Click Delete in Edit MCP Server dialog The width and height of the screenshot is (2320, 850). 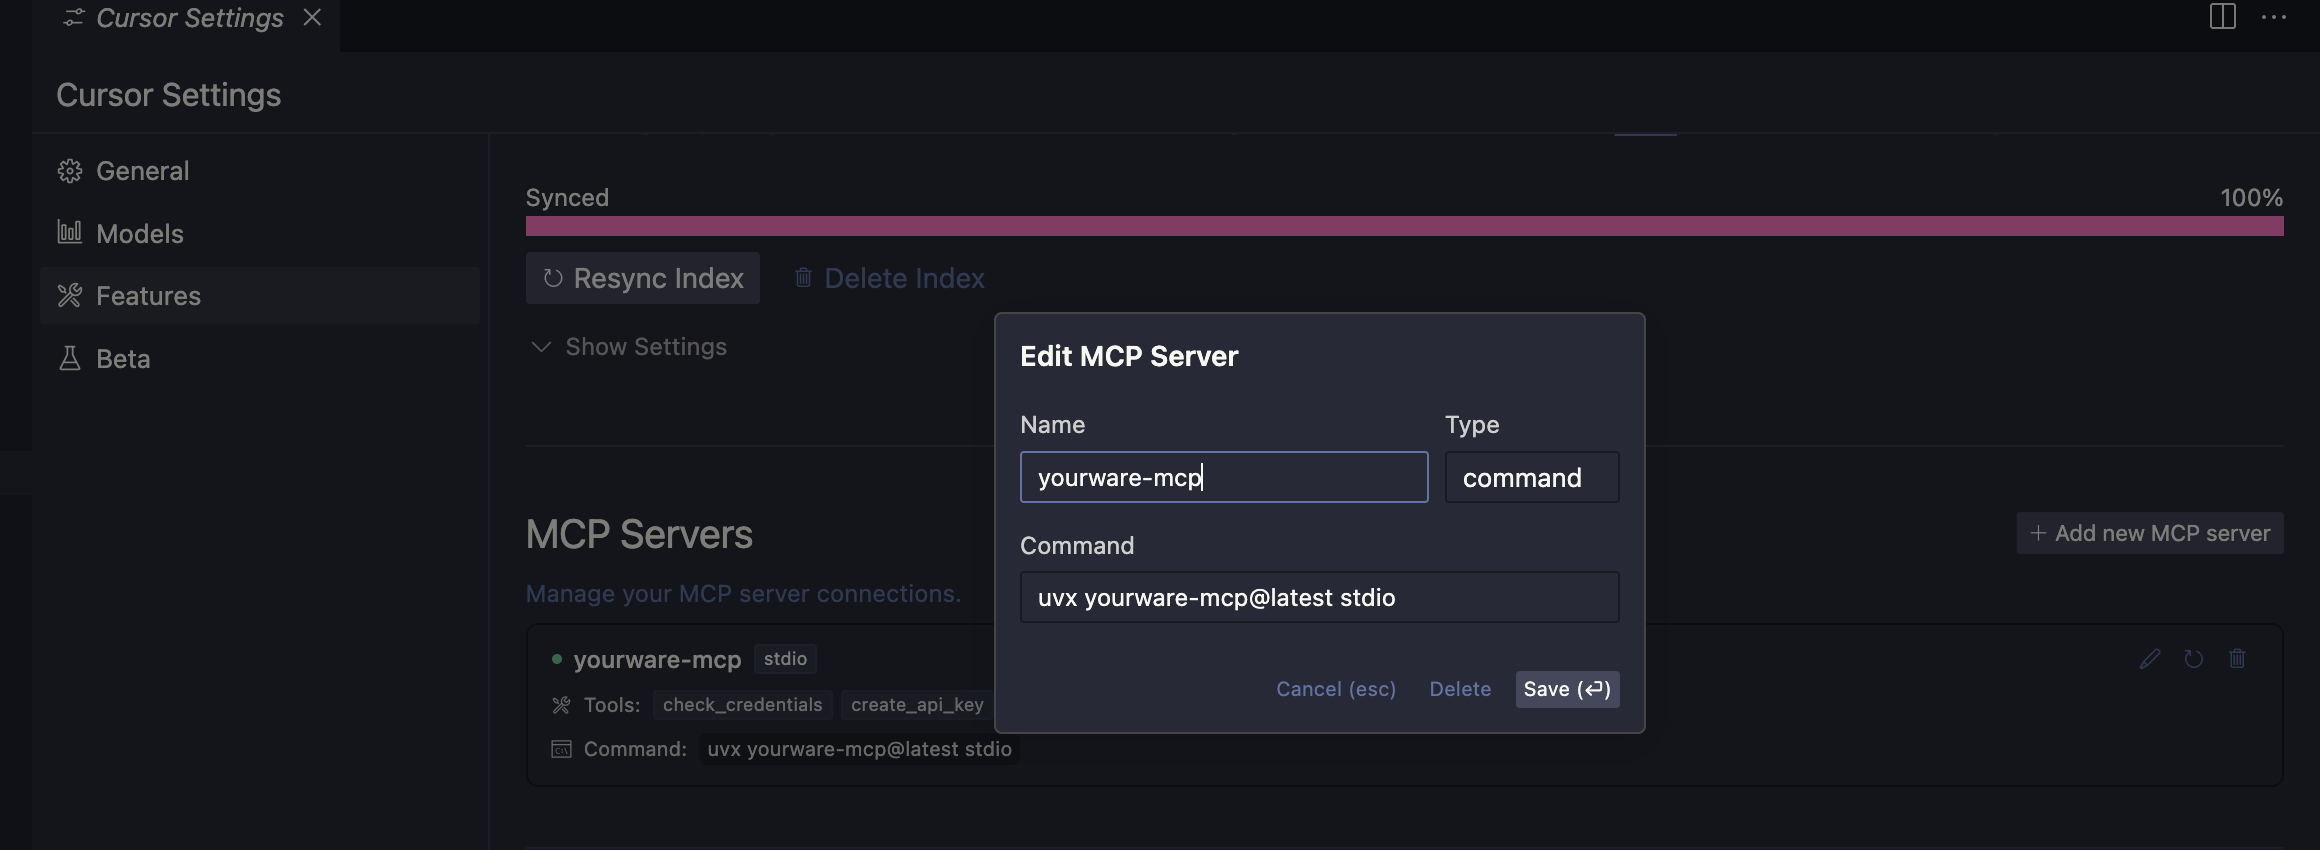[1460, 689]
